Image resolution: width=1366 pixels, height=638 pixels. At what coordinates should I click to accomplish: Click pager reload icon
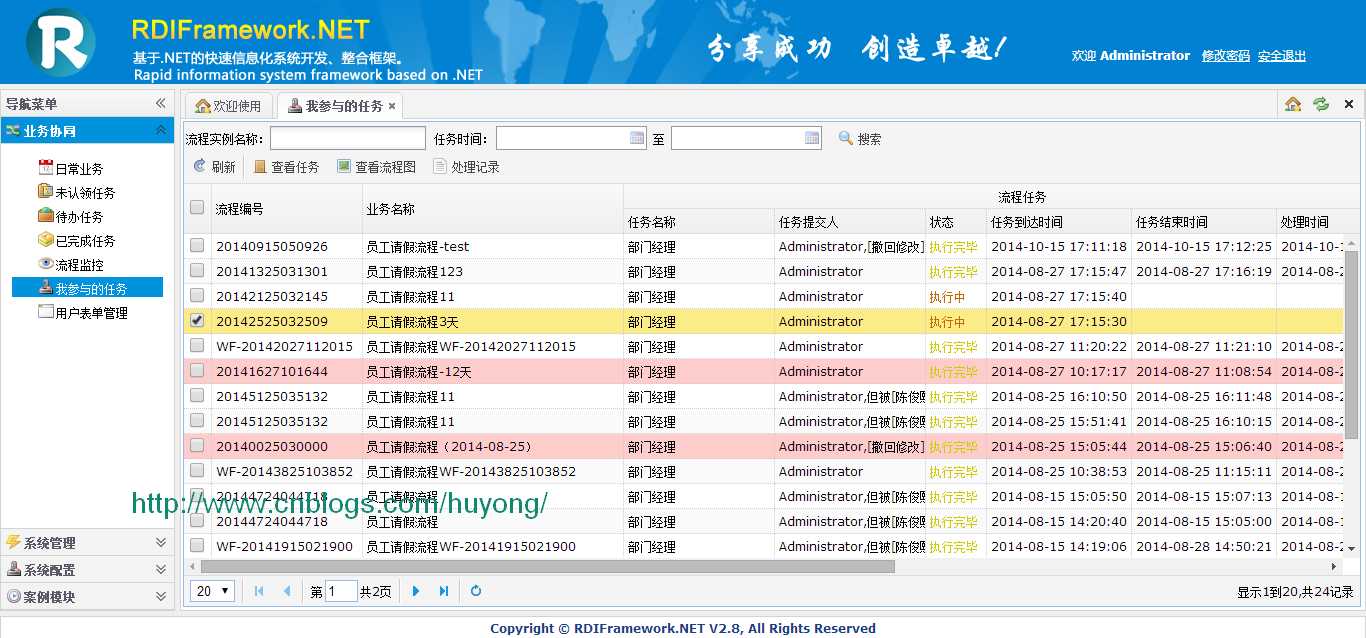click(476, 591)
